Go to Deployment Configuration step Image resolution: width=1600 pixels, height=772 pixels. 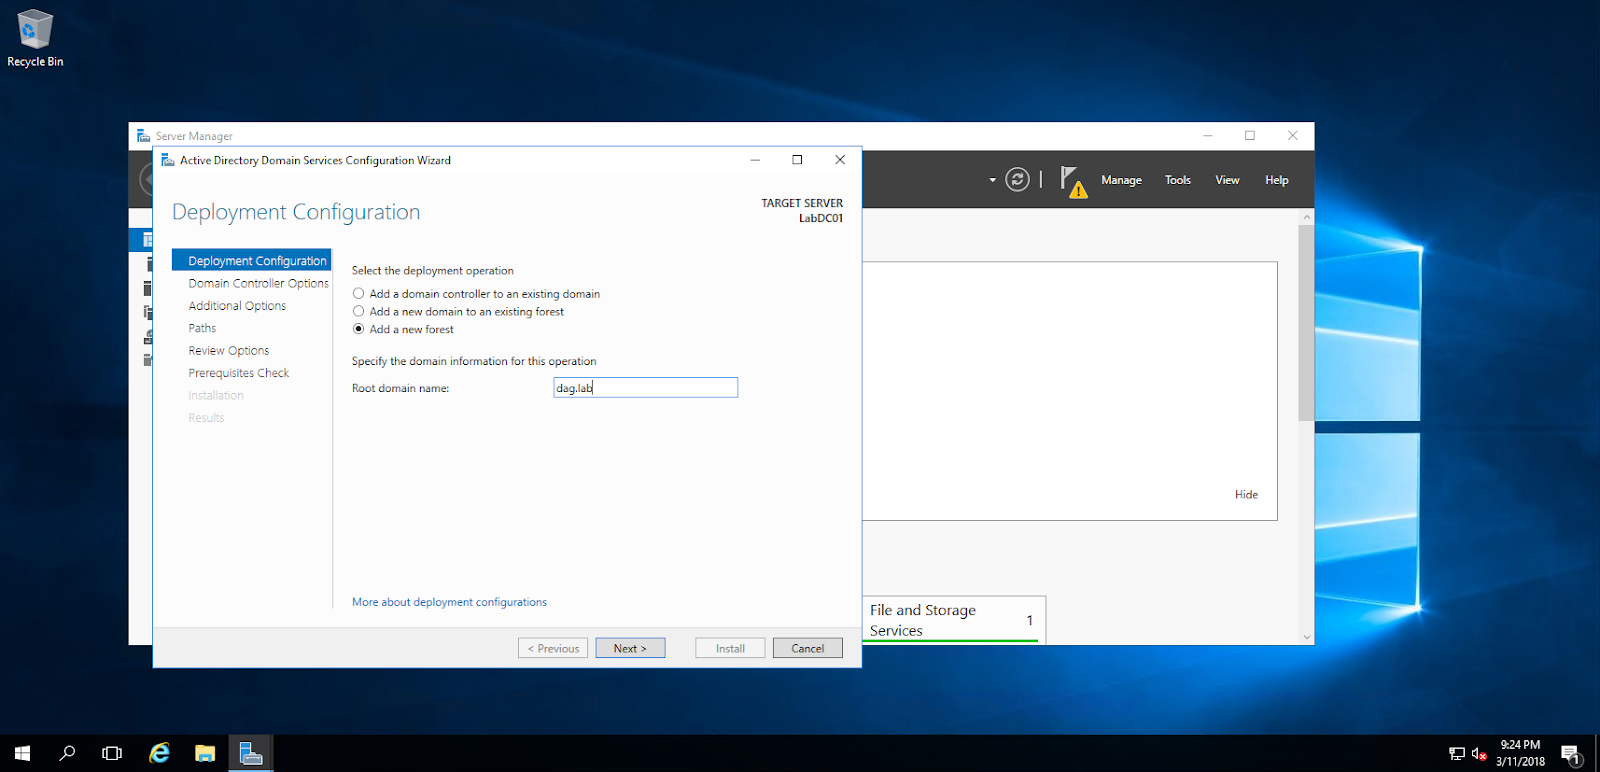click(252, 260)
